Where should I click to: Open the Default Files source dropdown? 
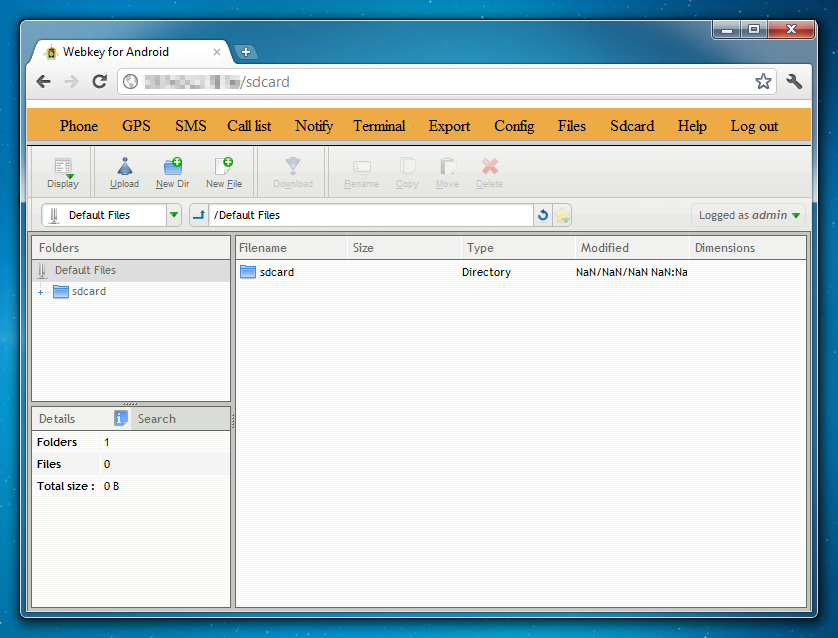point(173,215)
